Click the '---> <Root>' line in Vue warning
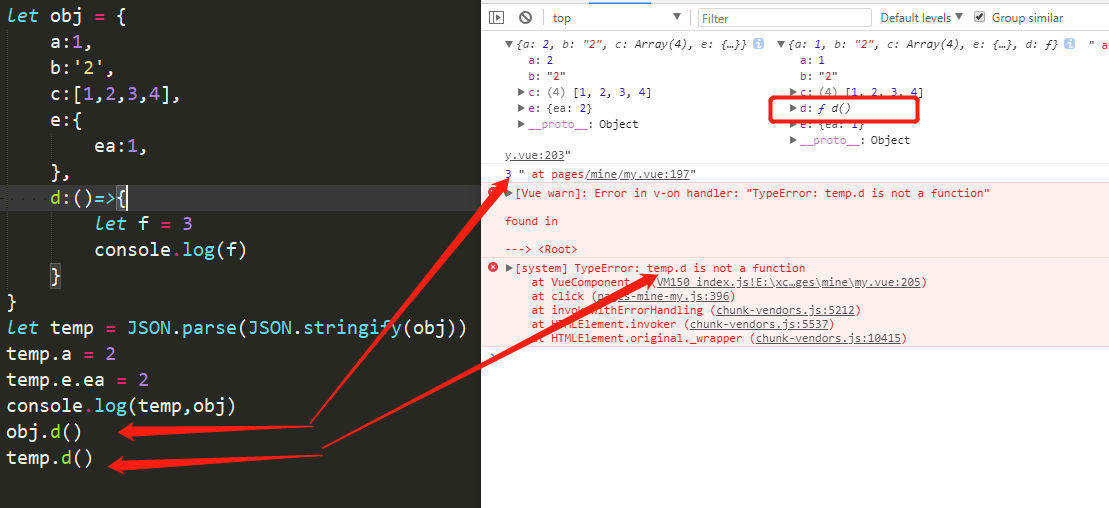 540,249
